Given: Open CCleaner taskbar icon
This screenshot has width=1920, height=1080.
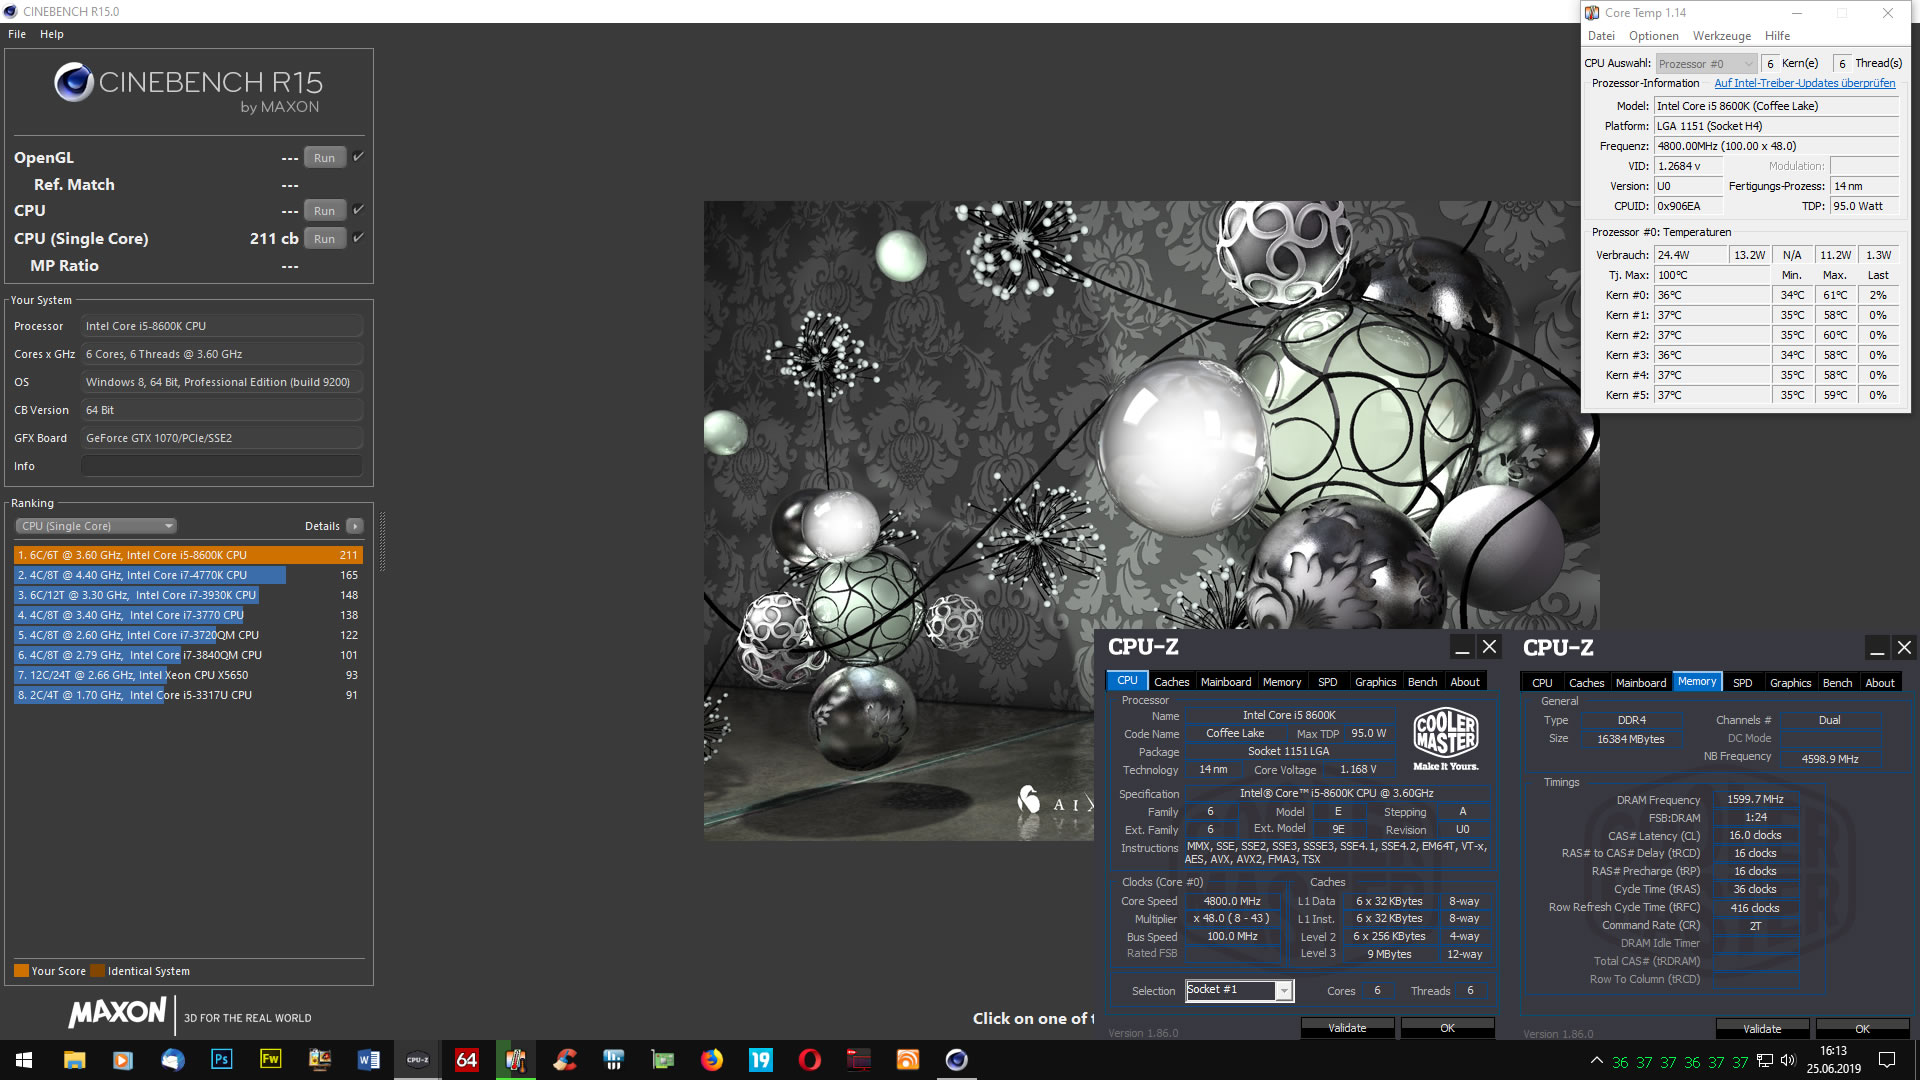Looking at the screenshot, I should [x=565, y=1060].
